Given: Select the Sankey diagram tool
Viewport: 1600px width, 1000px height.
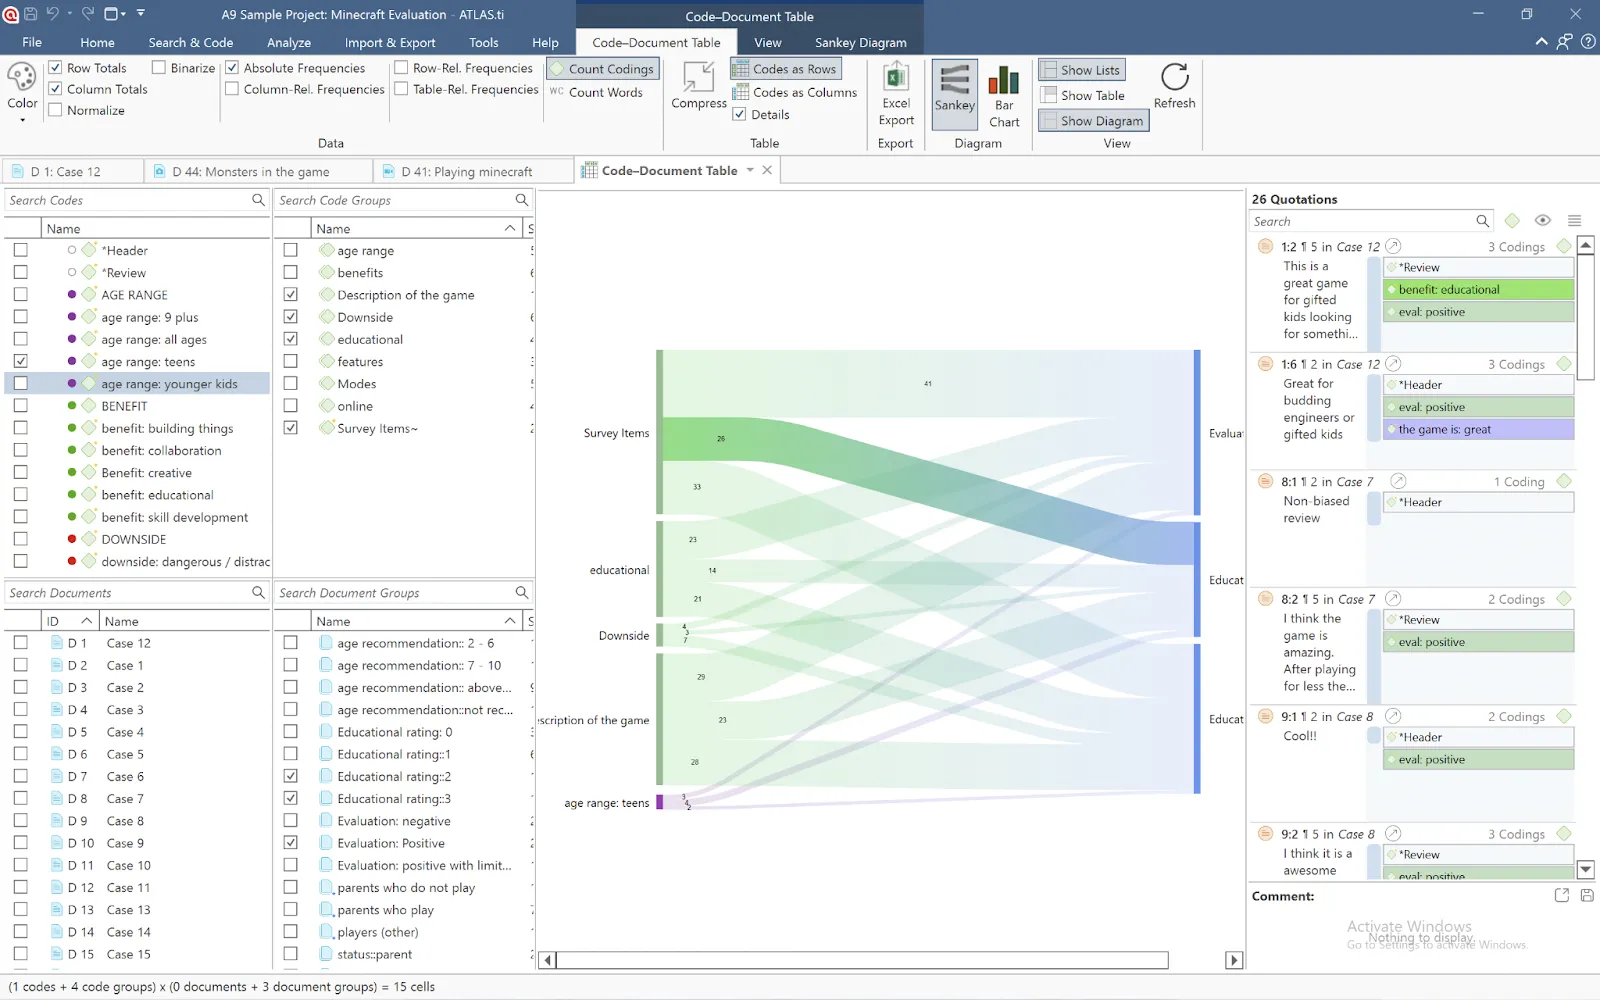Looking at the screenshot, I should click(953, 93).
